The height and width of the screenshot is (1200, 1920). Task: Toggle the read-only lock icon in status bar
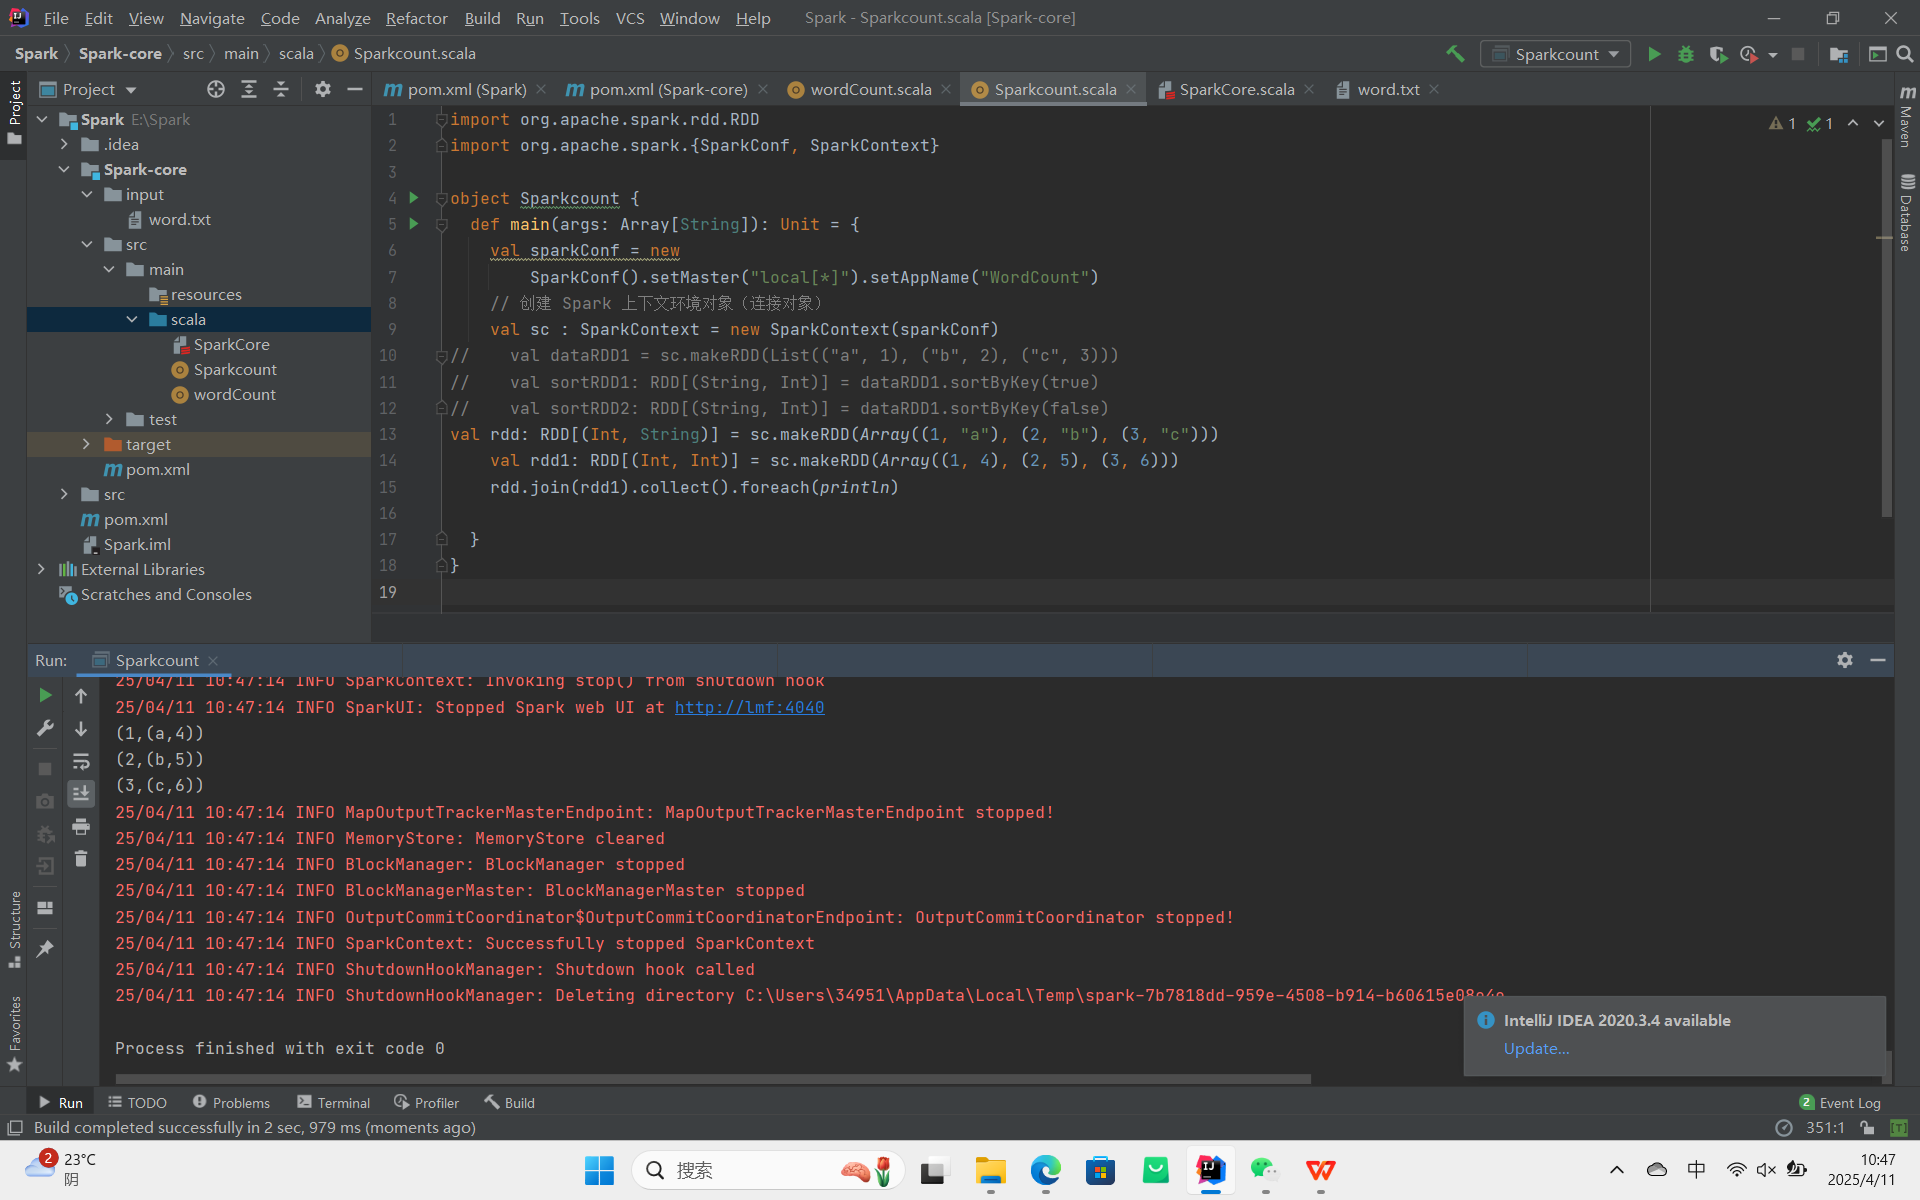[x=1867, y=1127]
